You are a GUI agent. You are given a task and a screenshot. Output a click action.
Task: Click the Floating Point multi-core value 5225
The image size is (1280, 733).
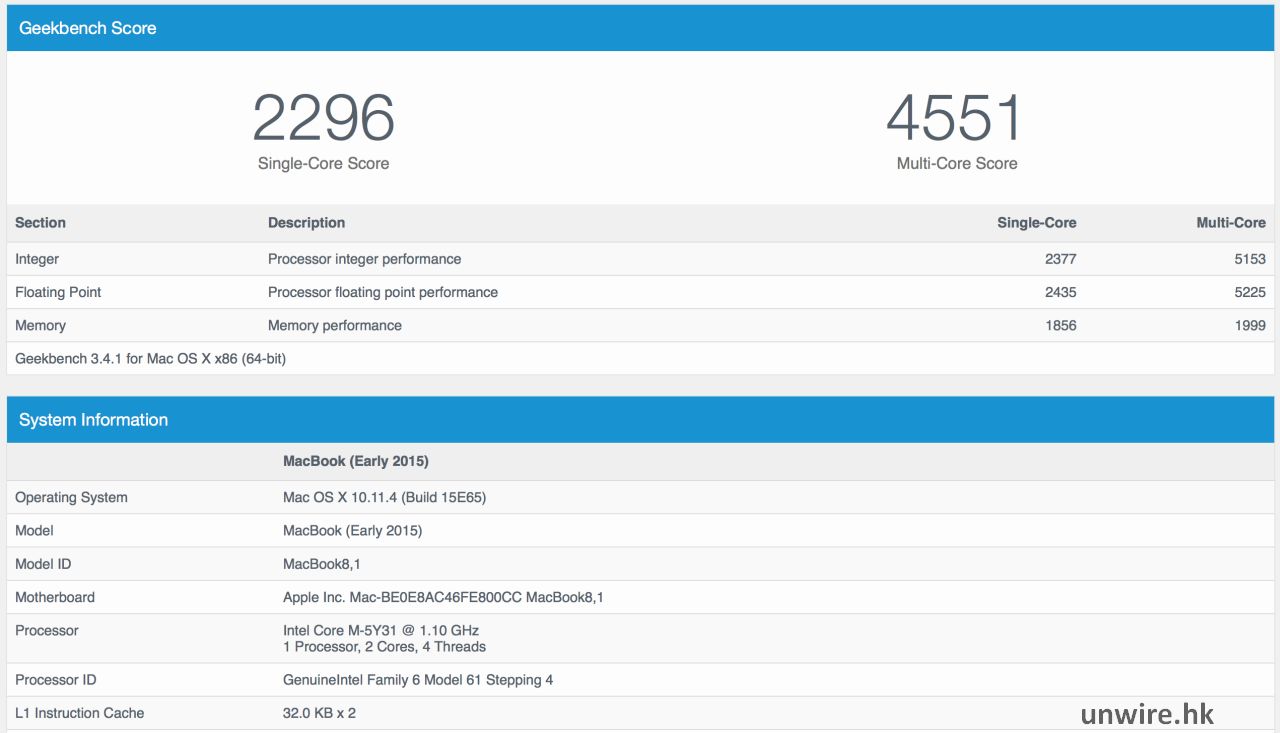[x=1249, y=292]
